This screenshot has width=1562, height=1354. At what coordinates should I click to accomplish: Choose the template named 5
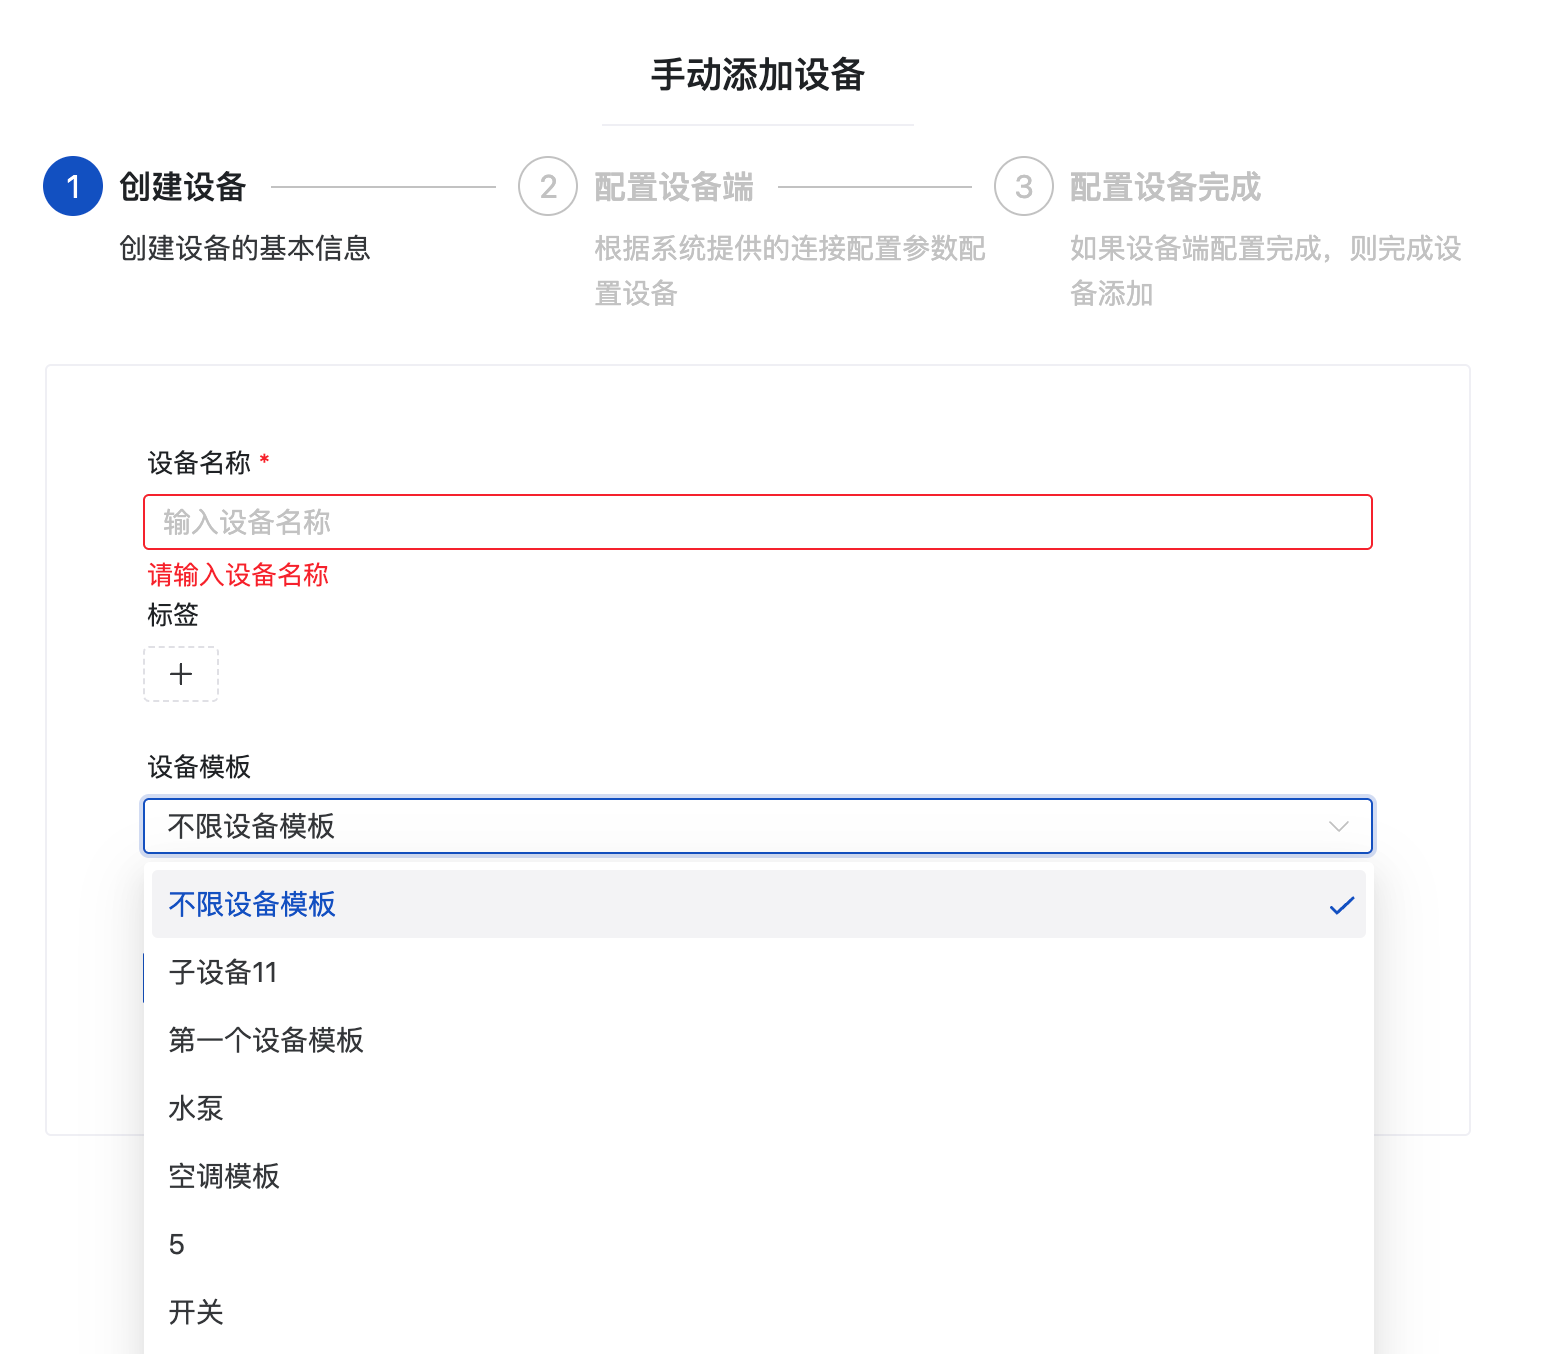pyautogui.click(x=759, y=1244)
